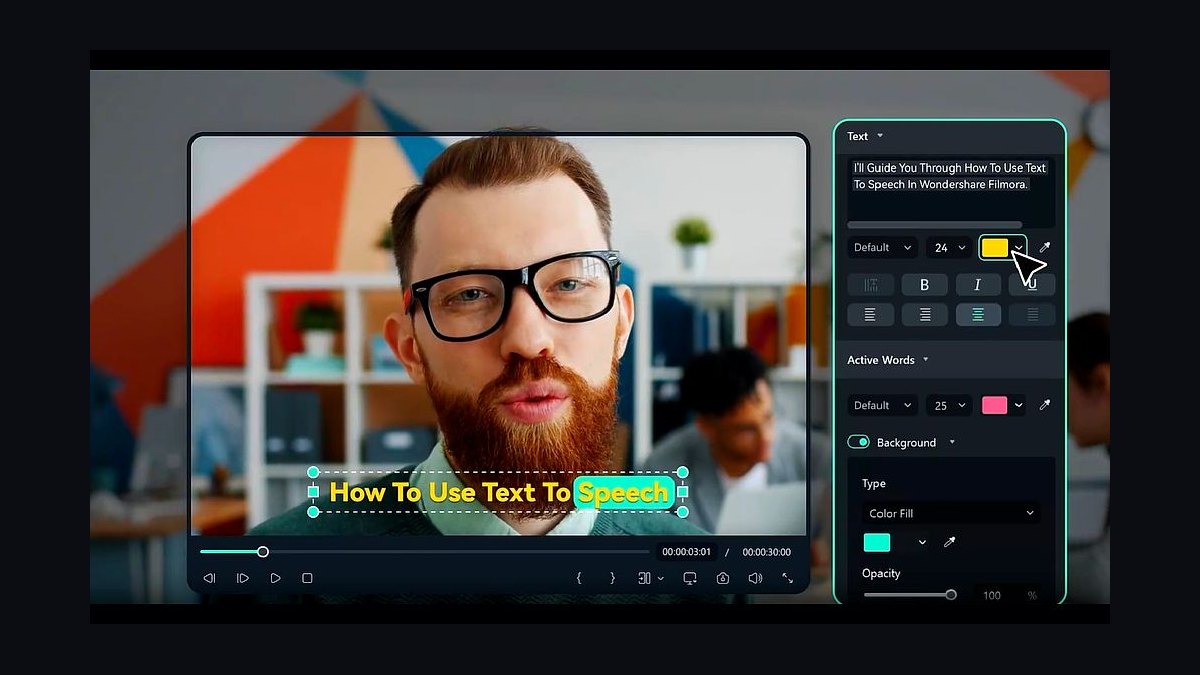Collapse the Background section arrow

[x=952, y=442]
